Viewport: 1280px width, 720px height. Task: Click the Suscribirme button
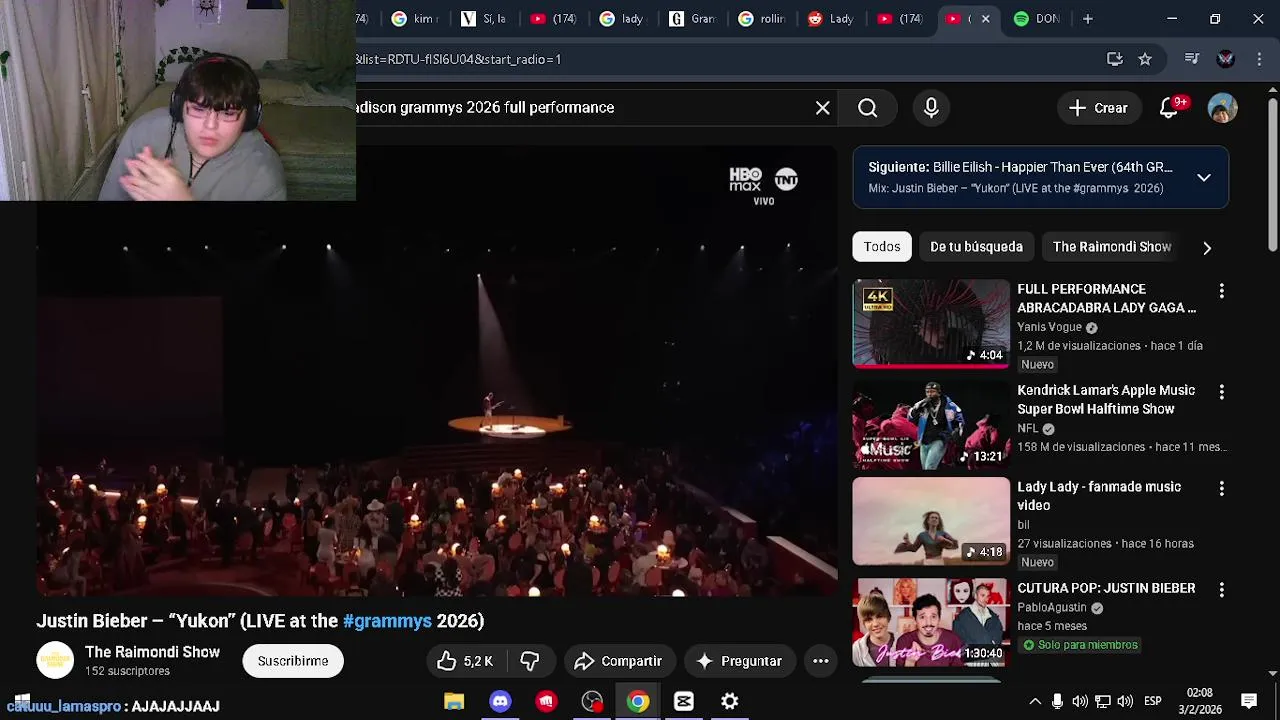[x=293, y=661]
